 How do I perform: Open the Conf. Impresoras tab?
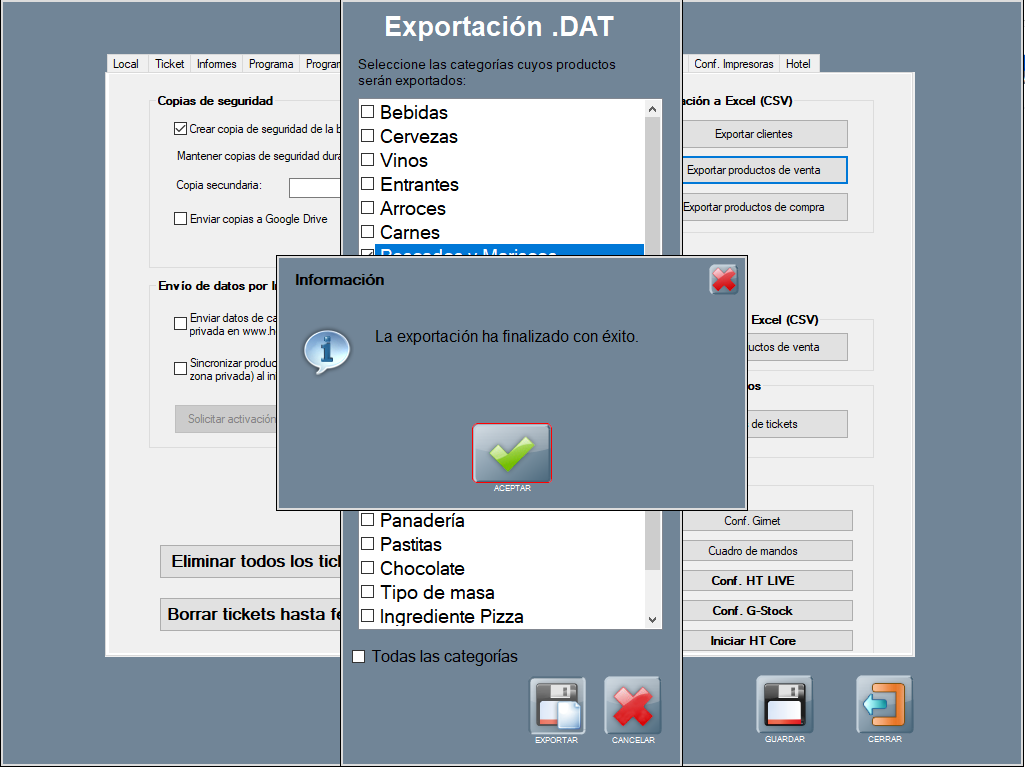point(733,64)
